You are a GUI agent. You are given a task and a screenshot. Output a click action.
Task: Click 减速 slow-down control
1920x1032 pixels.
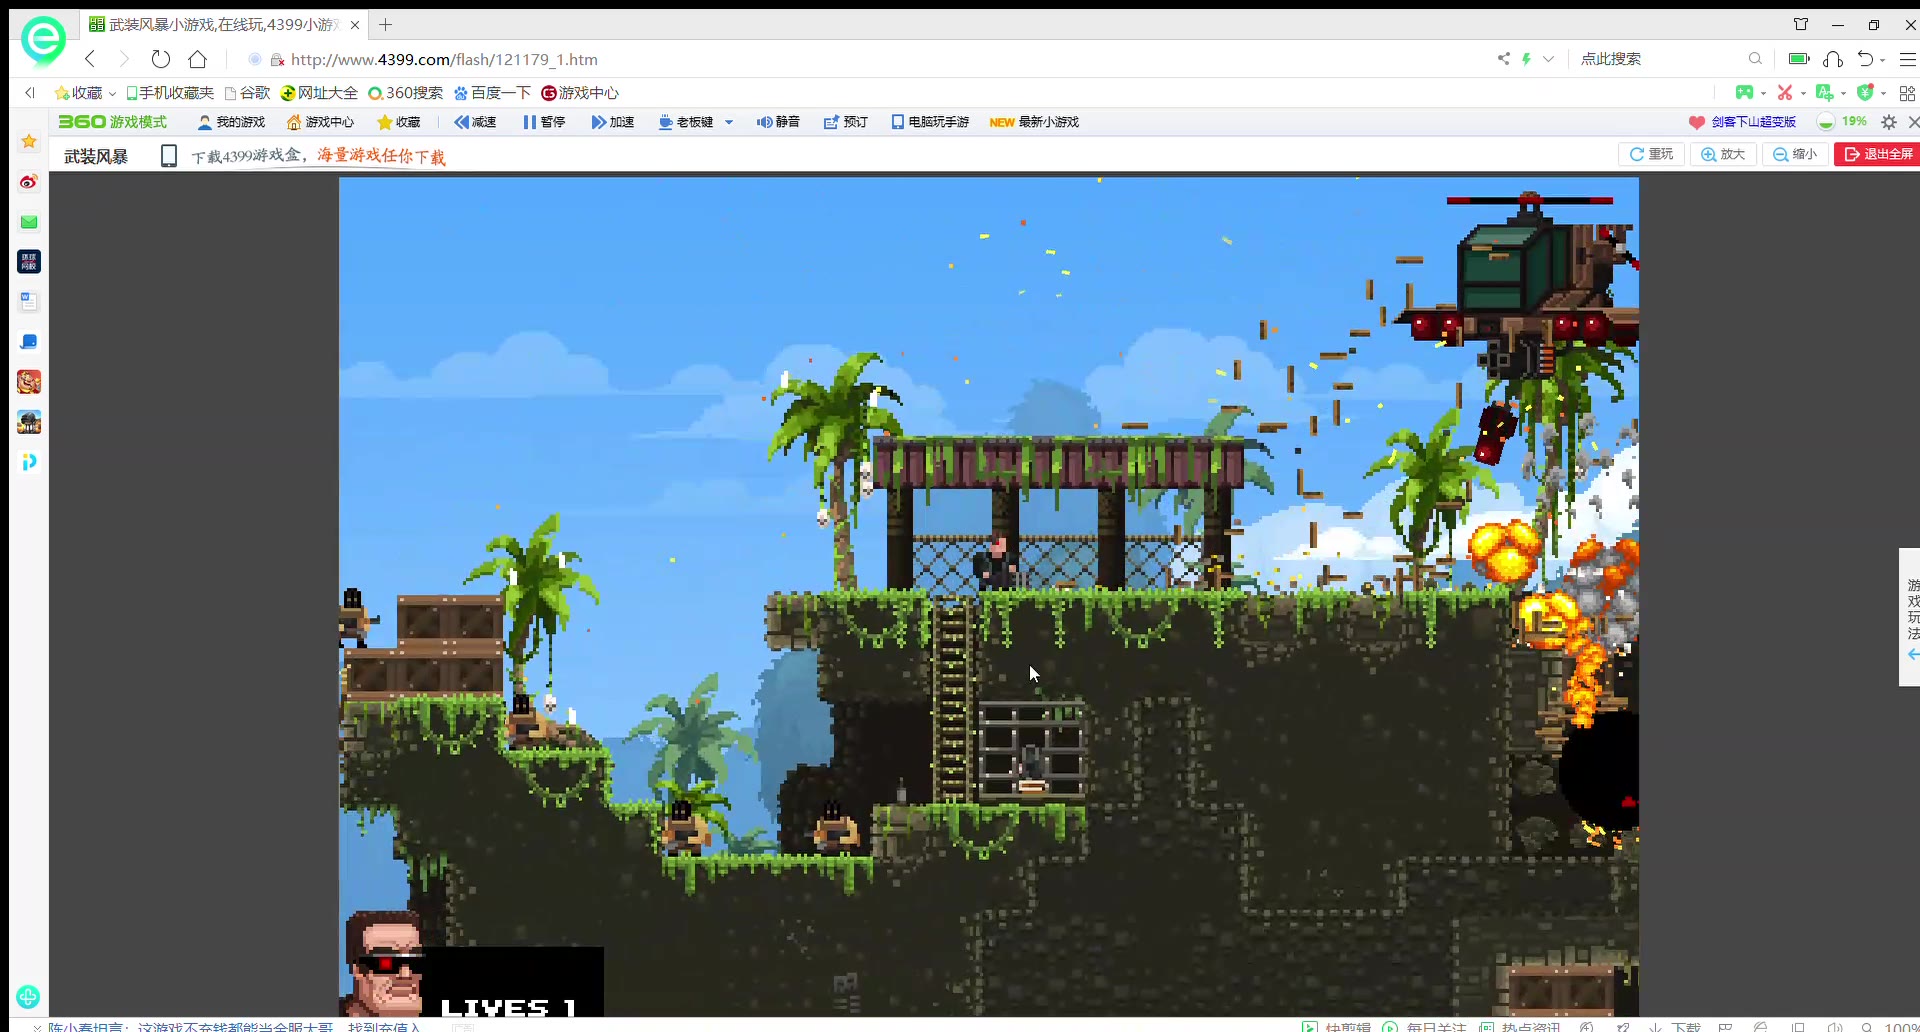tap(475, 122)
